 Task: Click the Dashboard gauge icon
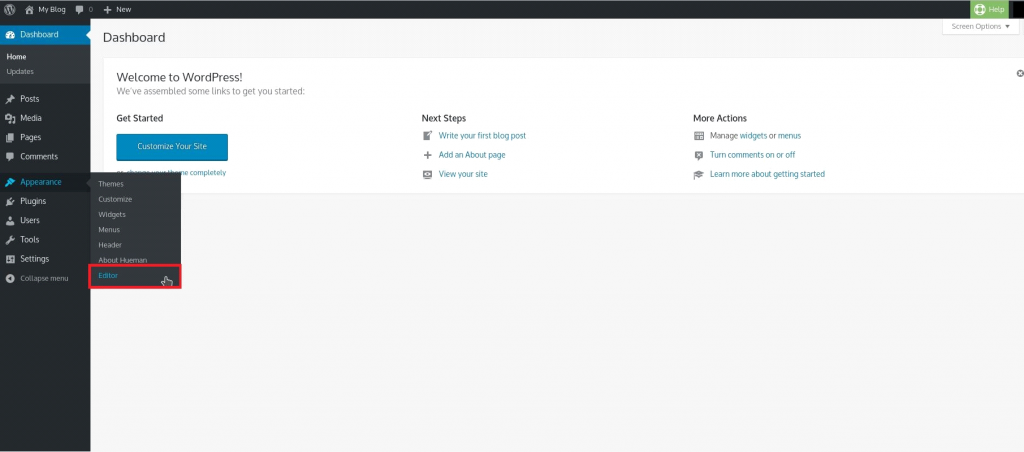click(10, 35)
